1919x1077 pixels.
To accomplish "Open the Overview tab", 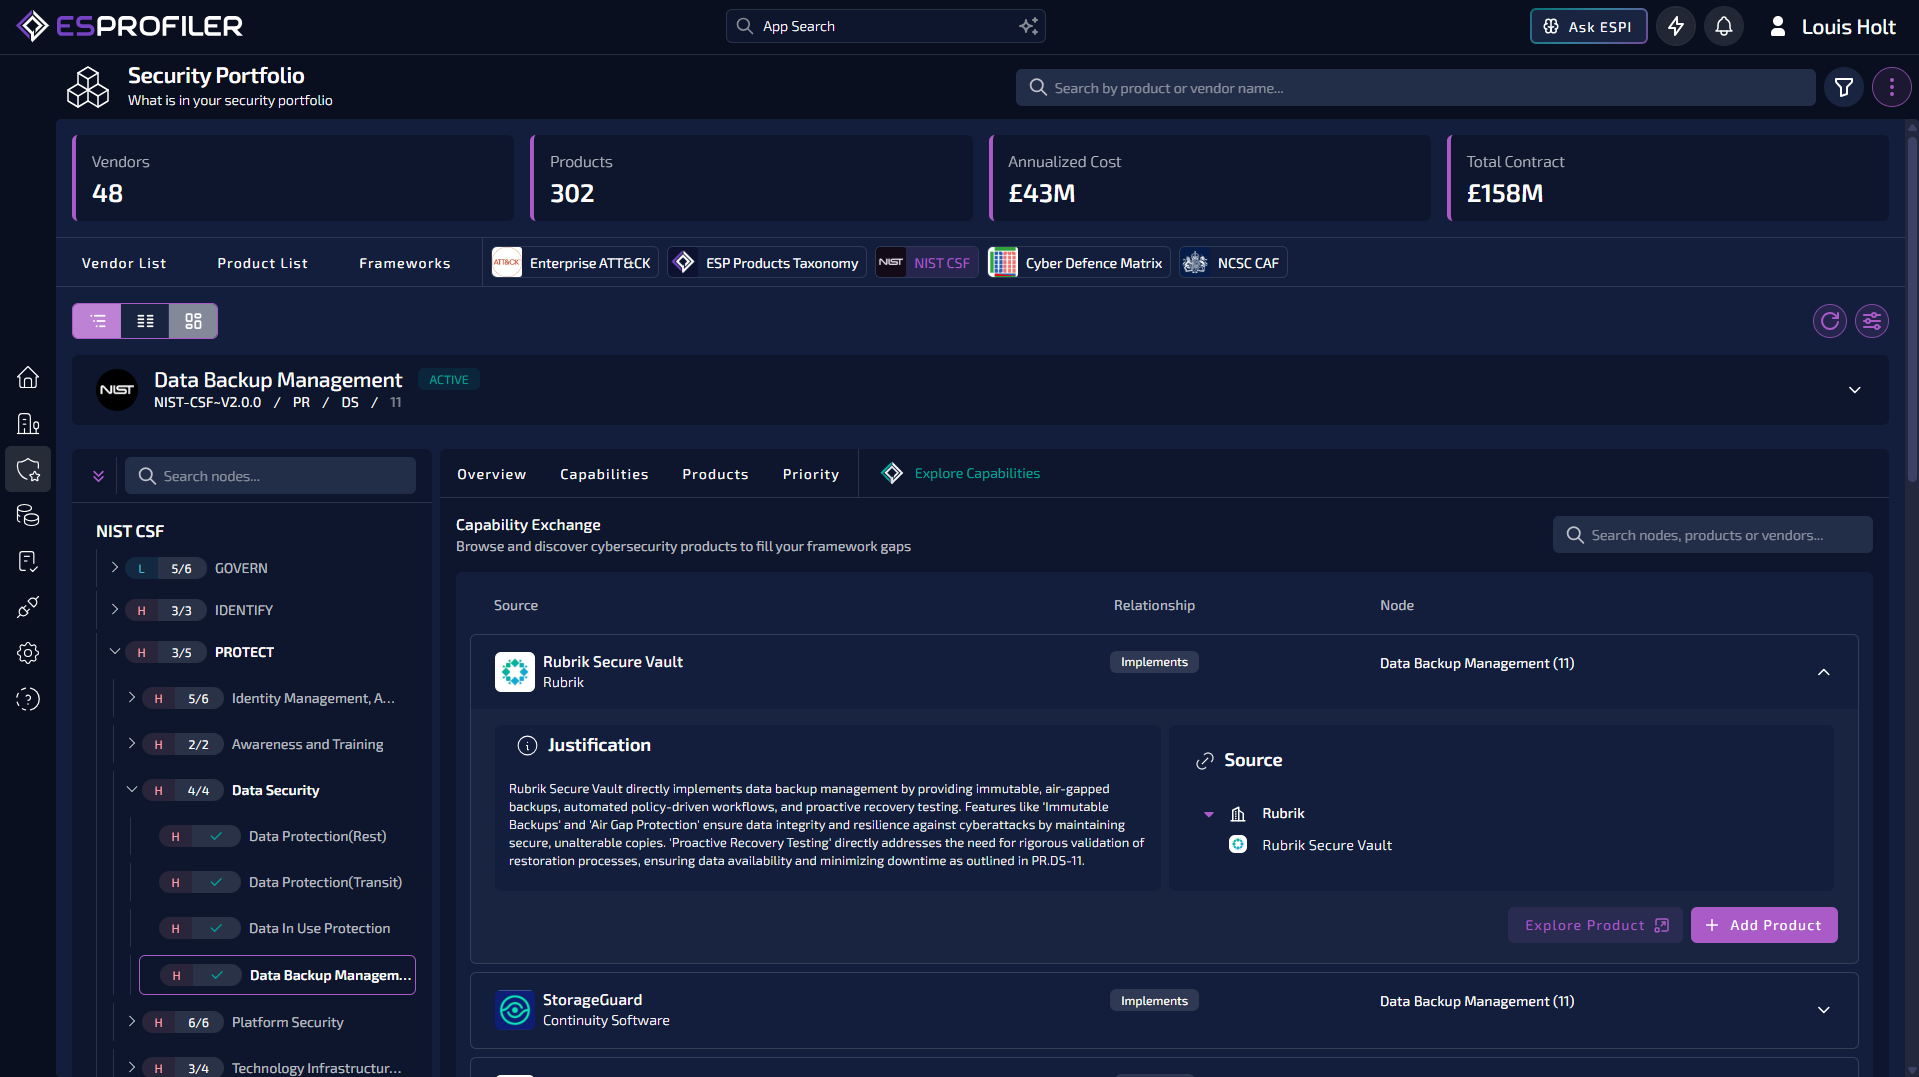I will coord(491,474).
